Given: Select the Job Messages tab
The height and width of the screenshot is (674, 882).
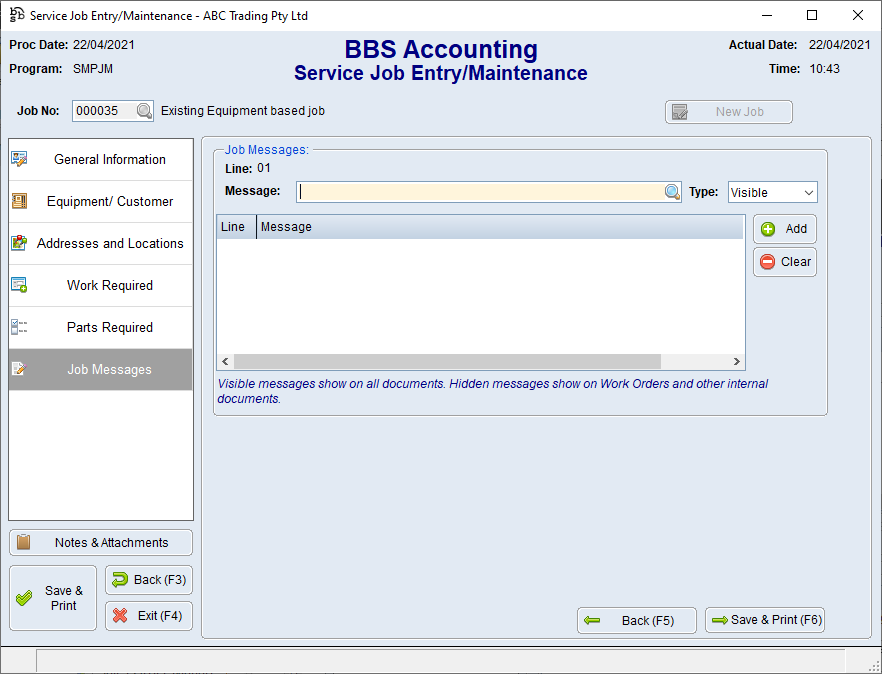Looking at the screenshot, I should tap(109, 369).
